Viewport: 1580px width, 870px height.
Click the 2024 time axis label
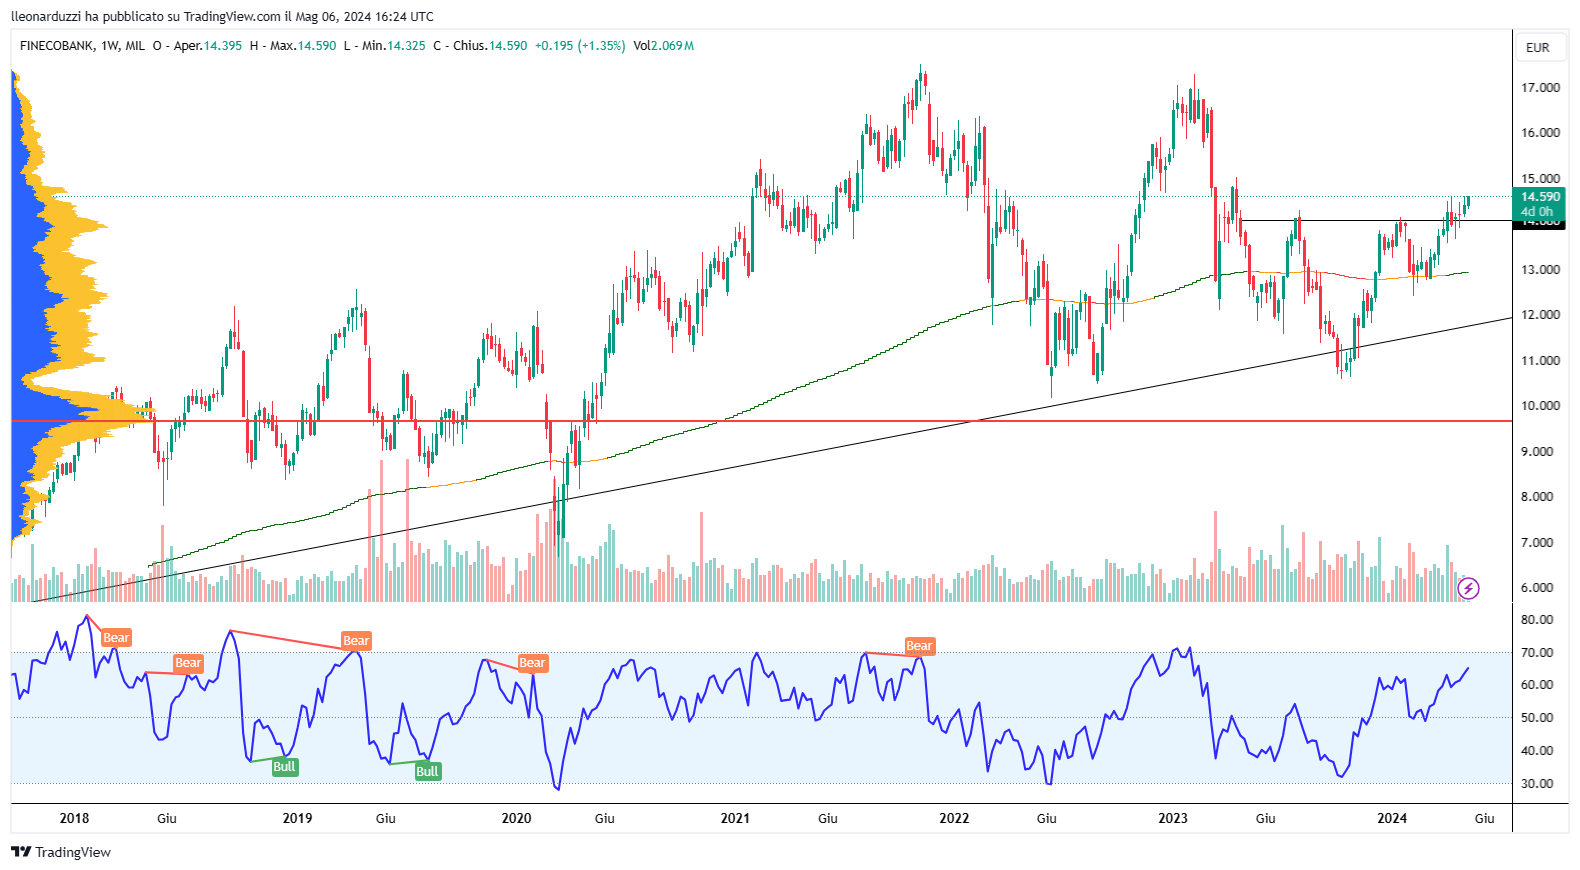click(1392, 818)
